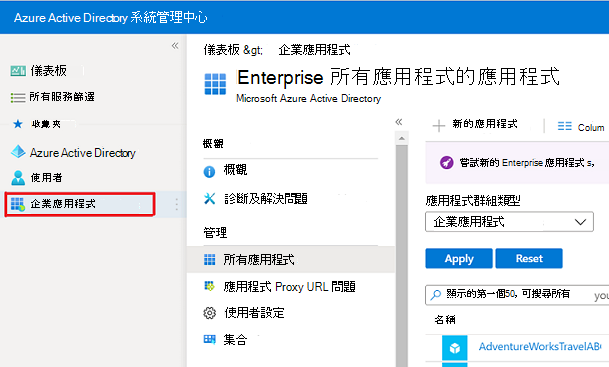The width and height of the screenshot is (609, 367).
Task: Click the 使用者設定 gear icon
Action: tap(209, 313)
